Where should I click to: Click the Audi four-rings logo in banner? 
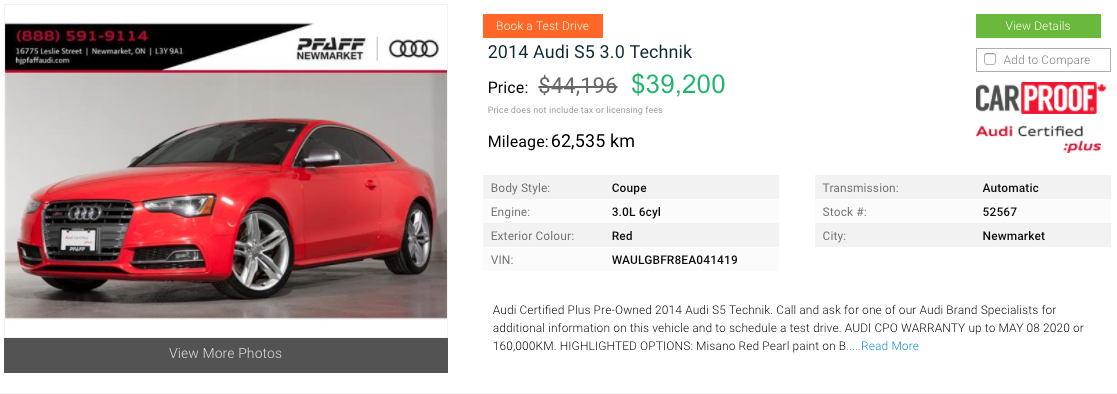click(413, 48)
